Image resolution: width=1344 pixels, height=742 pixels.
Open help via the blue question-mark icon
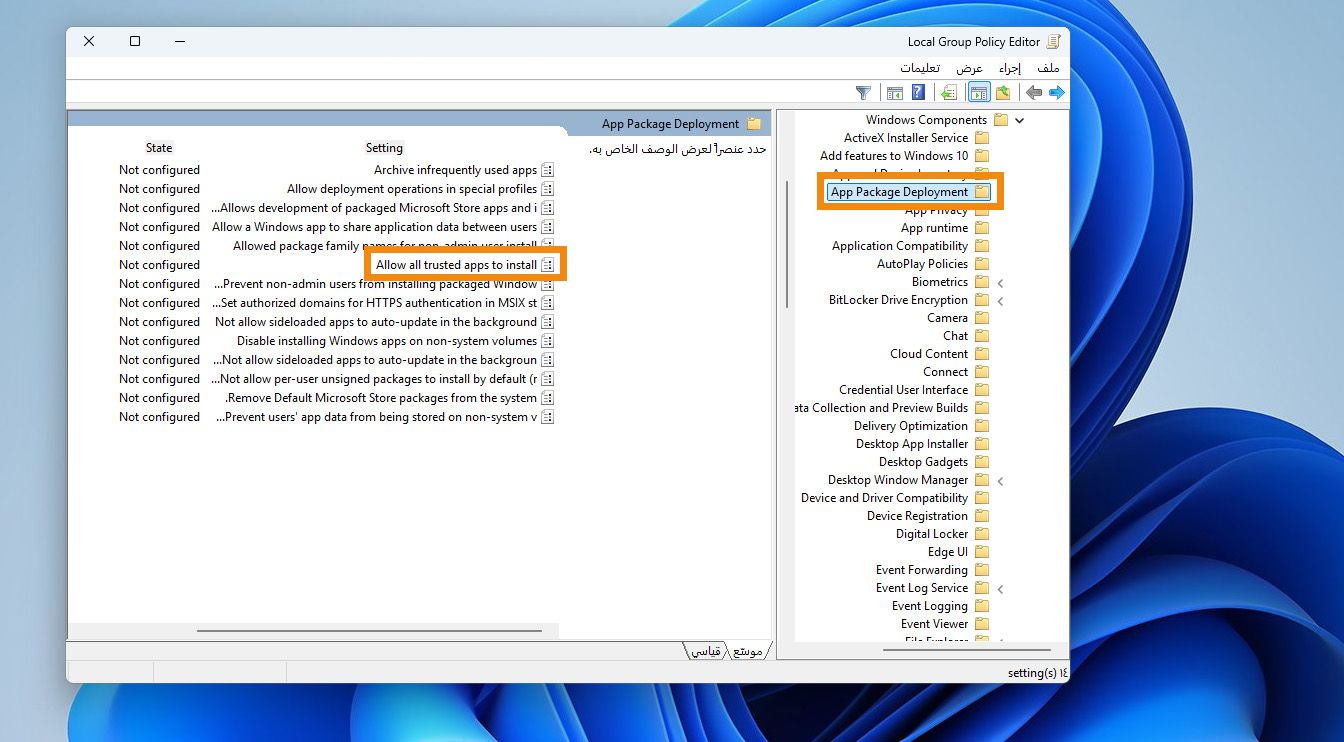coord(918,93)
